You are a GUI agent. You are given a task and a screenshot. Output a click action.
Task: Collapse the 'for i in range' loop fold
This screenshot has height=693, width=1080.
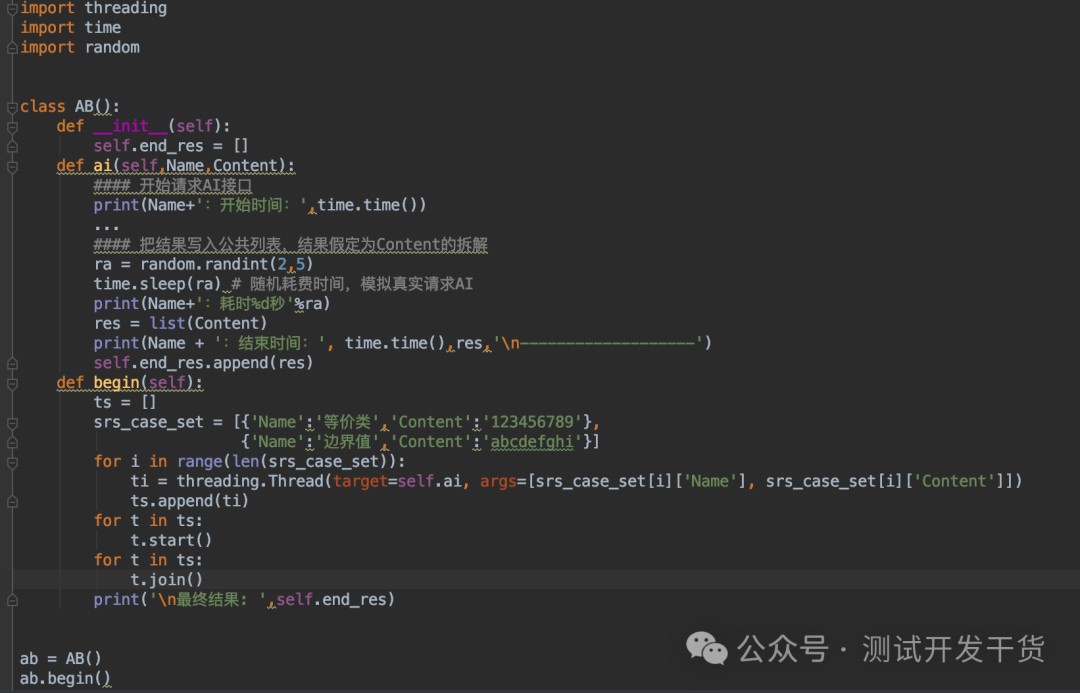pyautogui.click(x=12, y=463)
